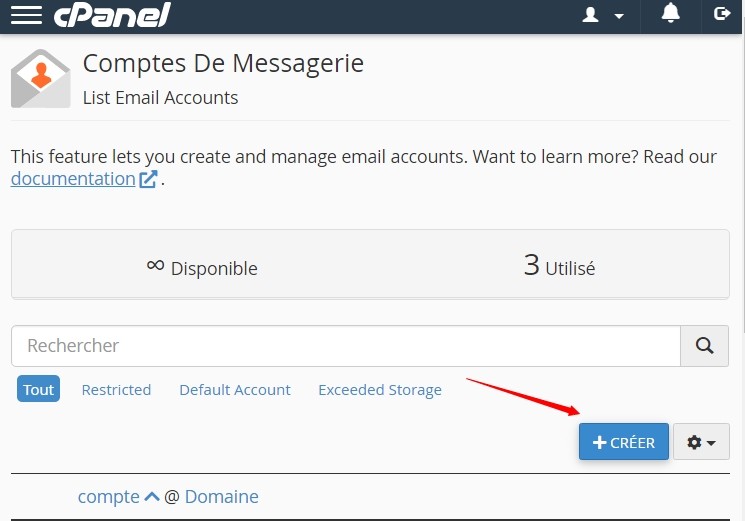Open the documentation link

[73, 179]
